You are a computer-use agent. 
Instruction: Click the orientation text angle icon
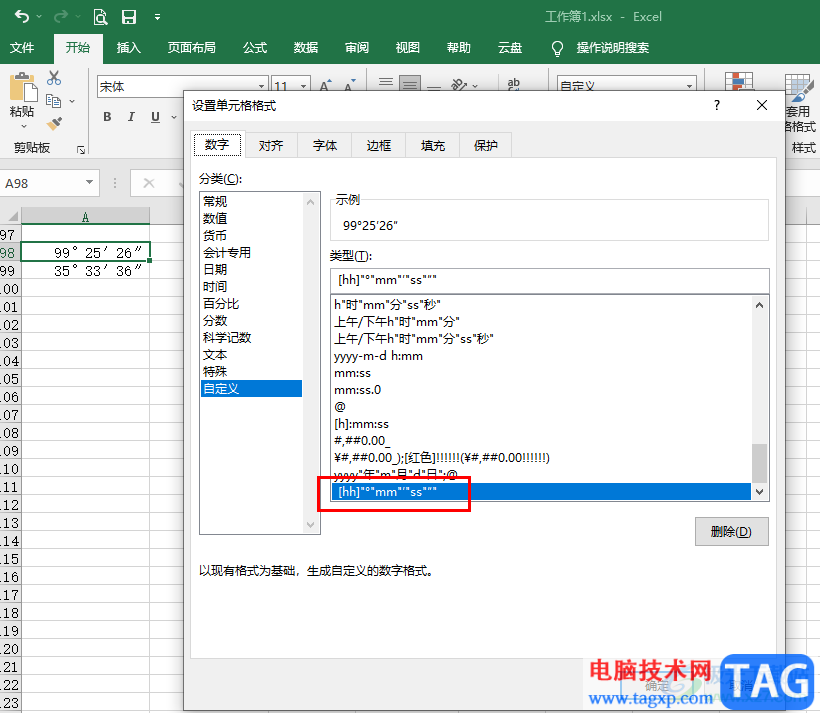click(x=460, y=84)
